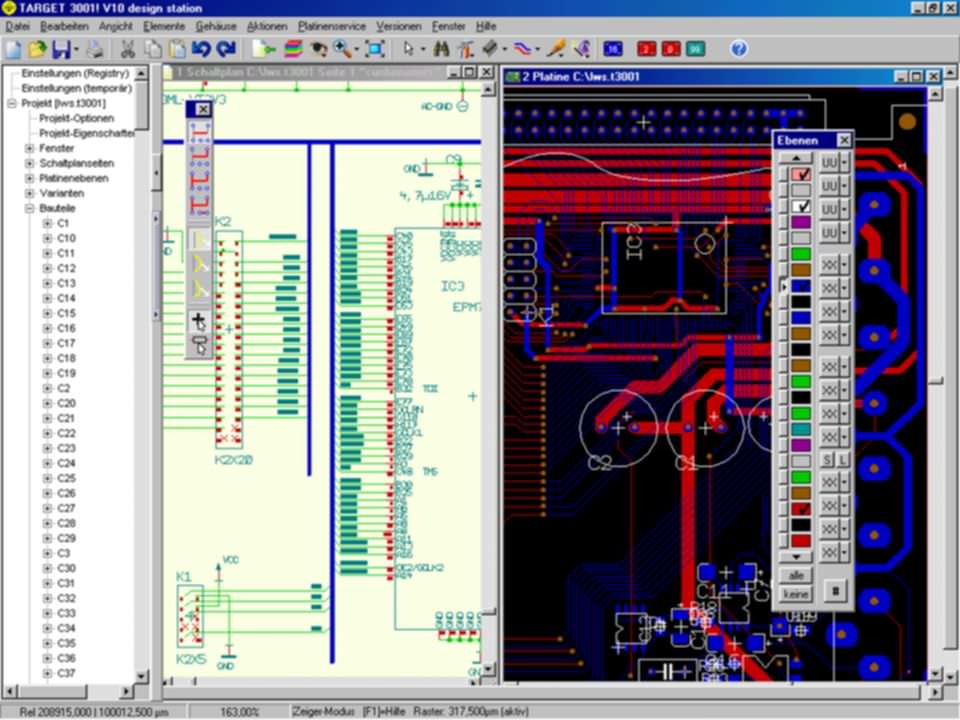
Task: Open the blue Help question-mark icon
Action: (x=738, y=47)
